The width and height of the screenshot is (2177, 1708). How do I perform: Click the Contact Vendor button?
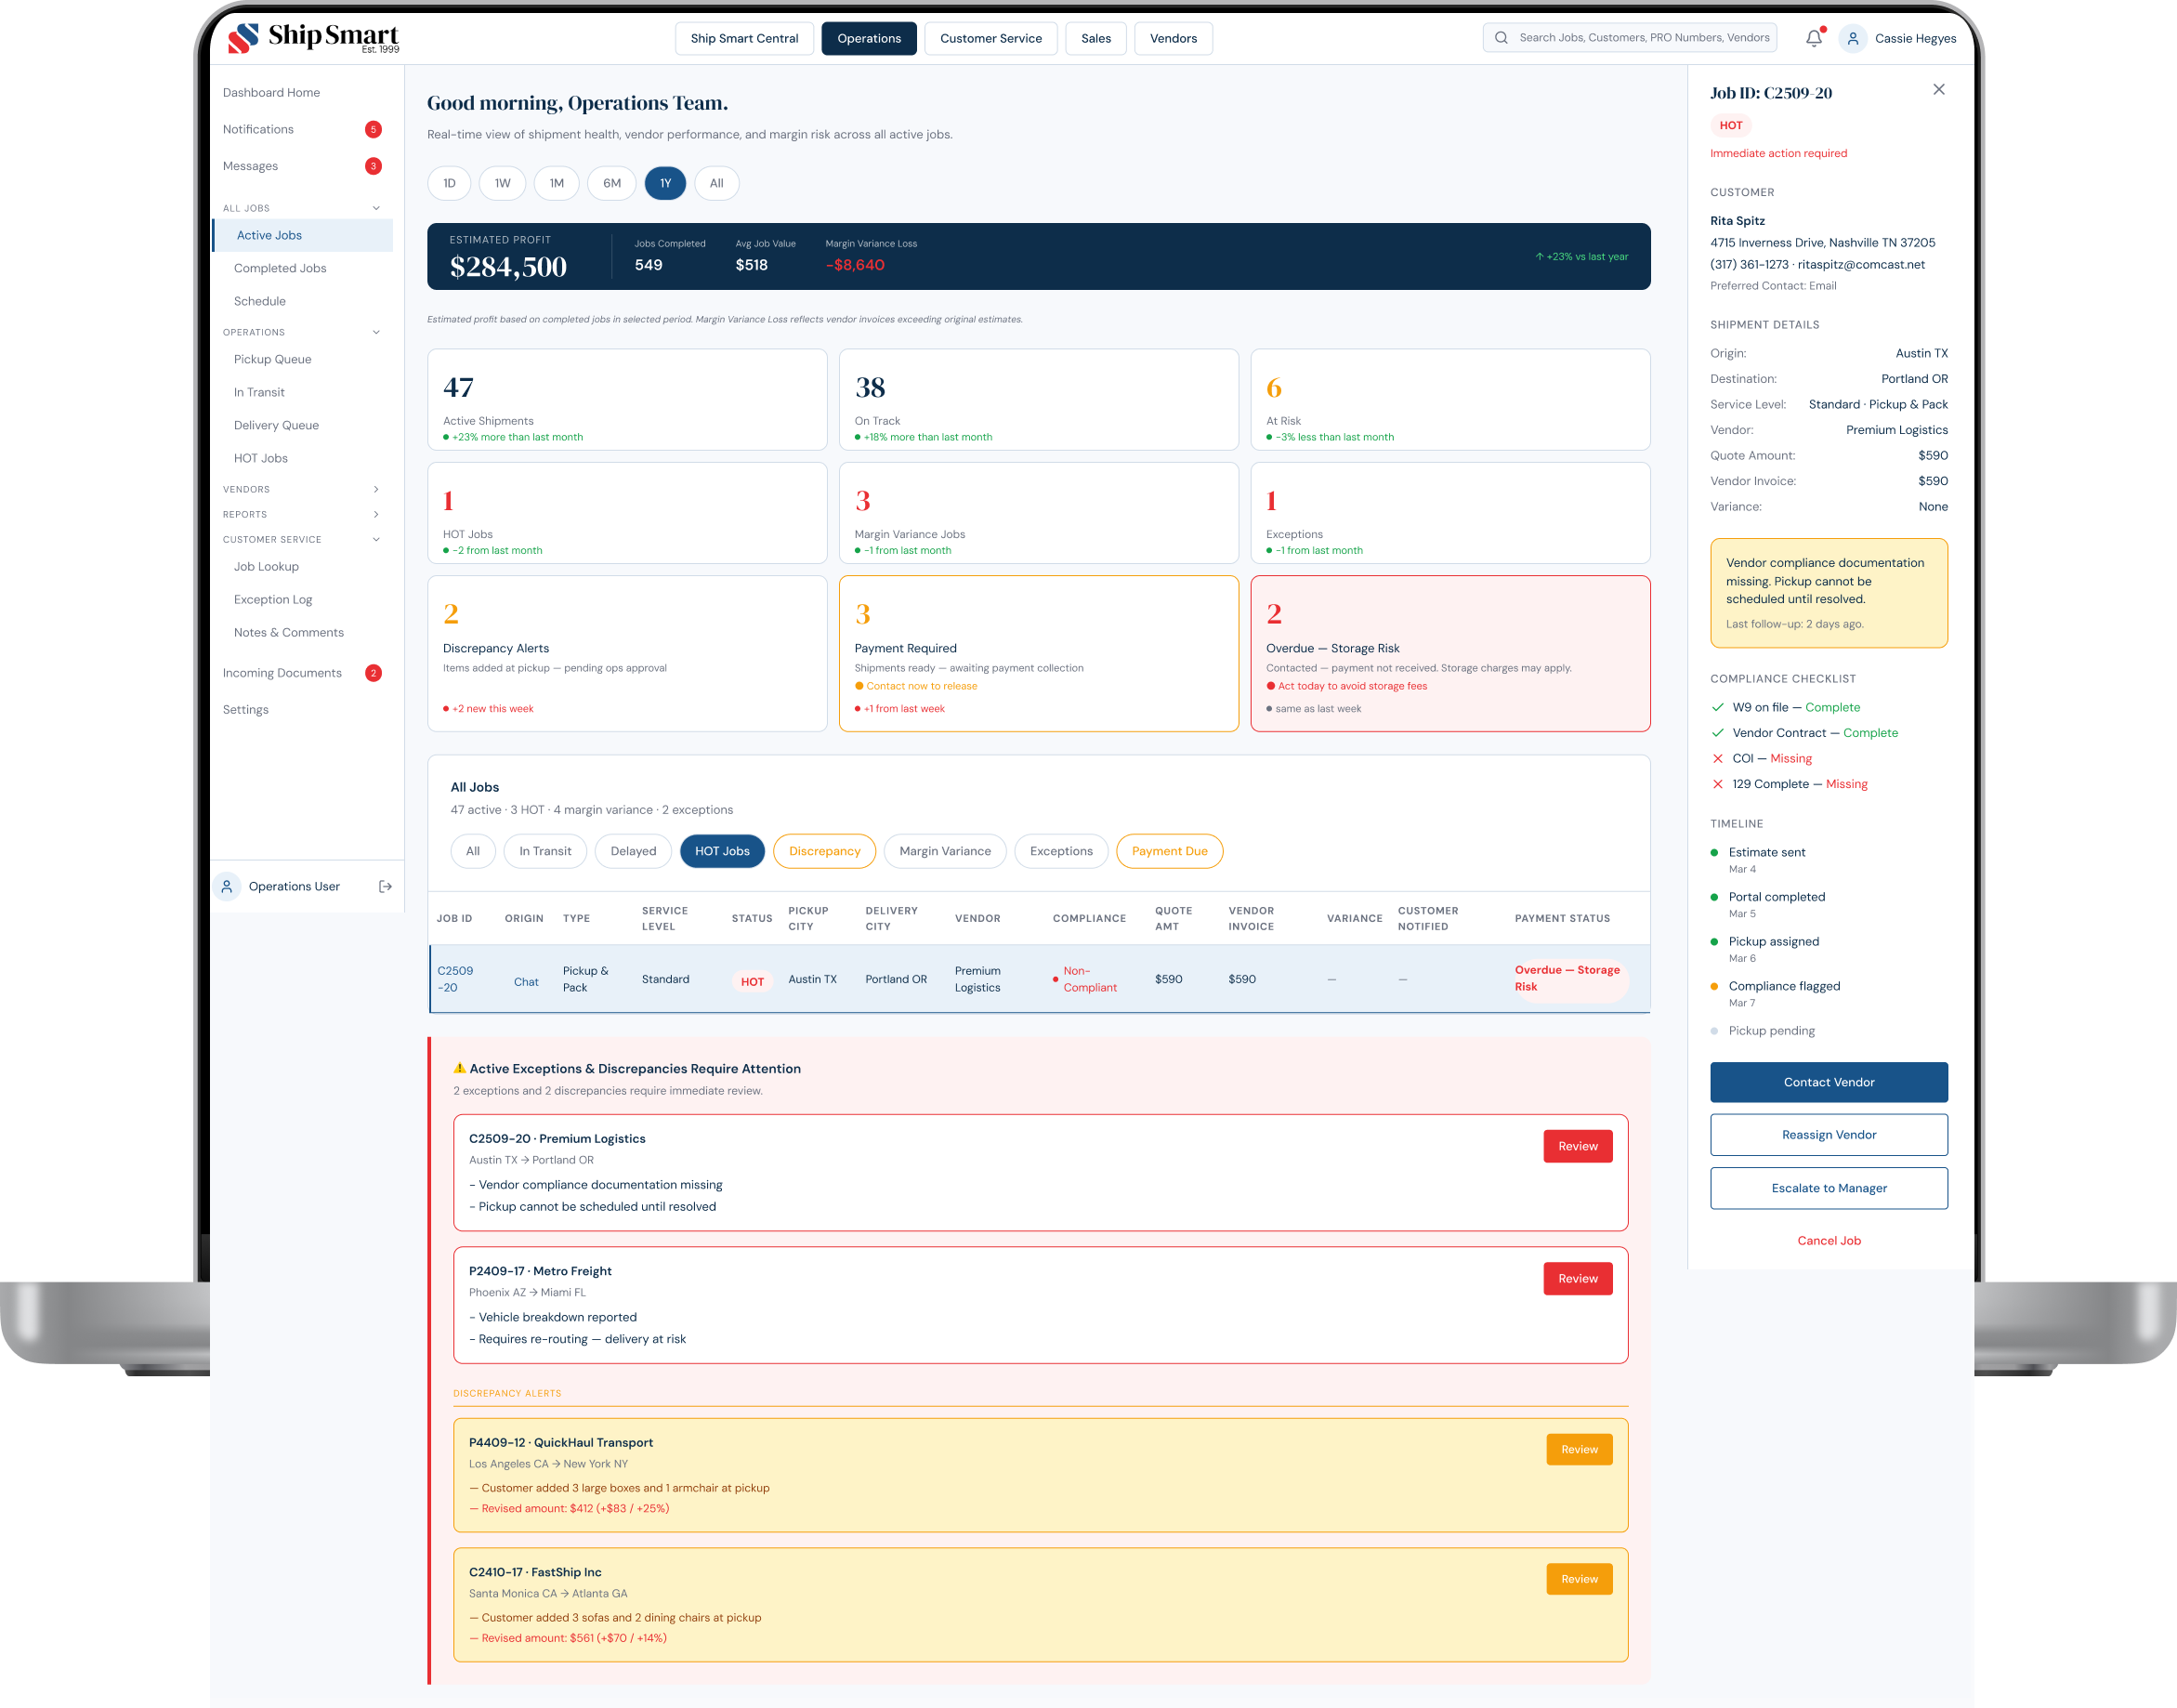pyautogui.click(x=1828, y=1082)
